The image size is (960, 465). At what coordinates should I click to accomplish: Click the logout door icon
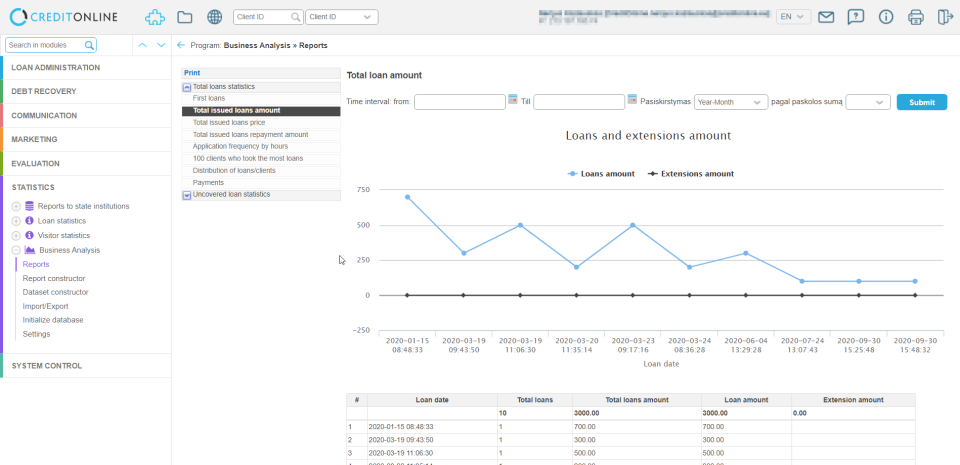coord(945,17)
